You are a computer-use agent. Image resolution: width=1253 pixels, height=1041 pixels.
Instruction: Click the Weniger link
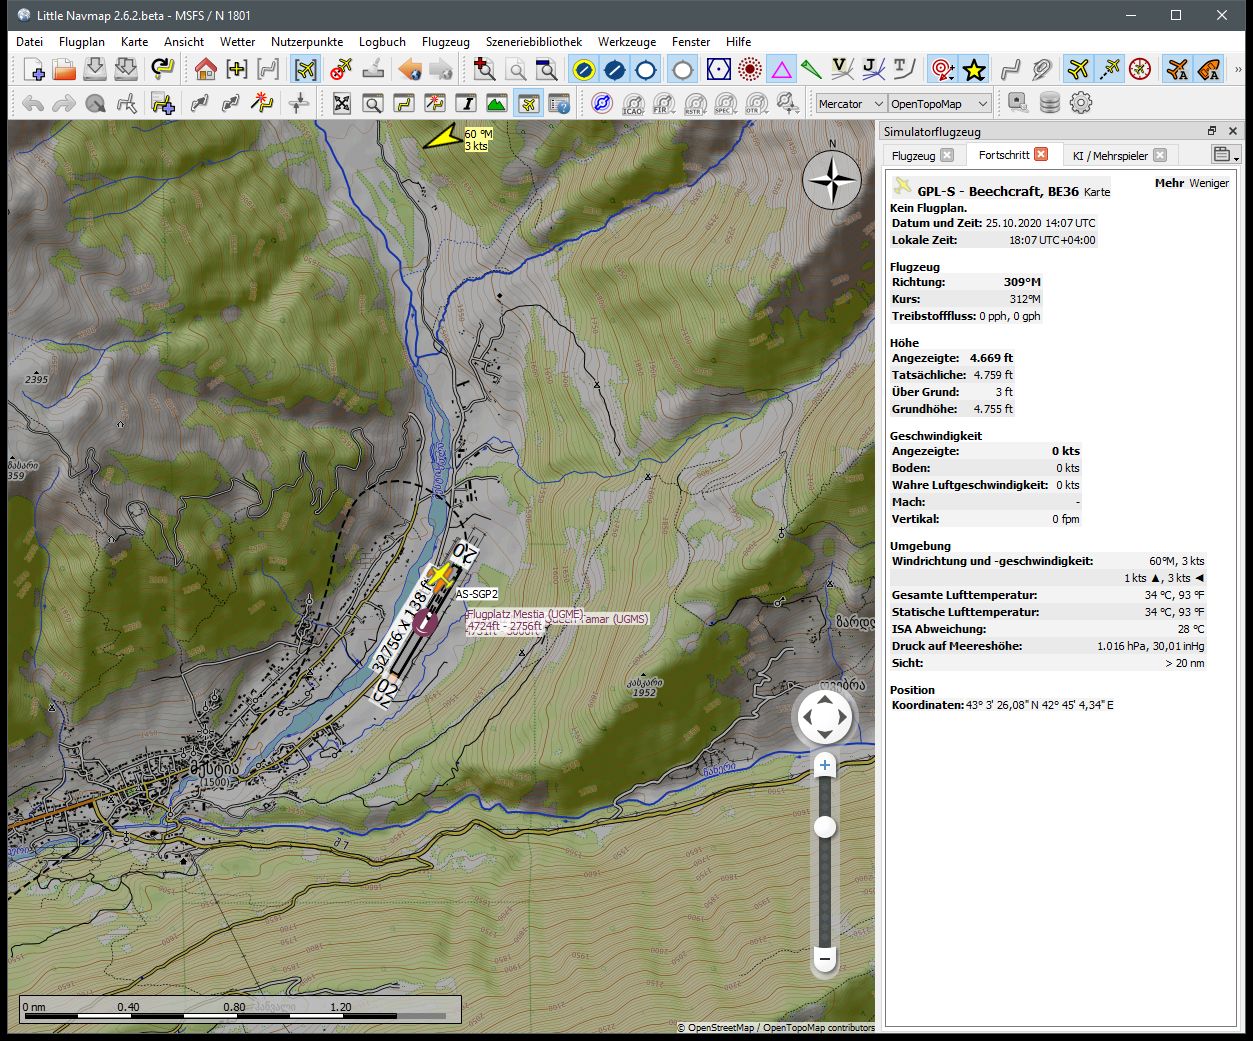pos(1208,183)
